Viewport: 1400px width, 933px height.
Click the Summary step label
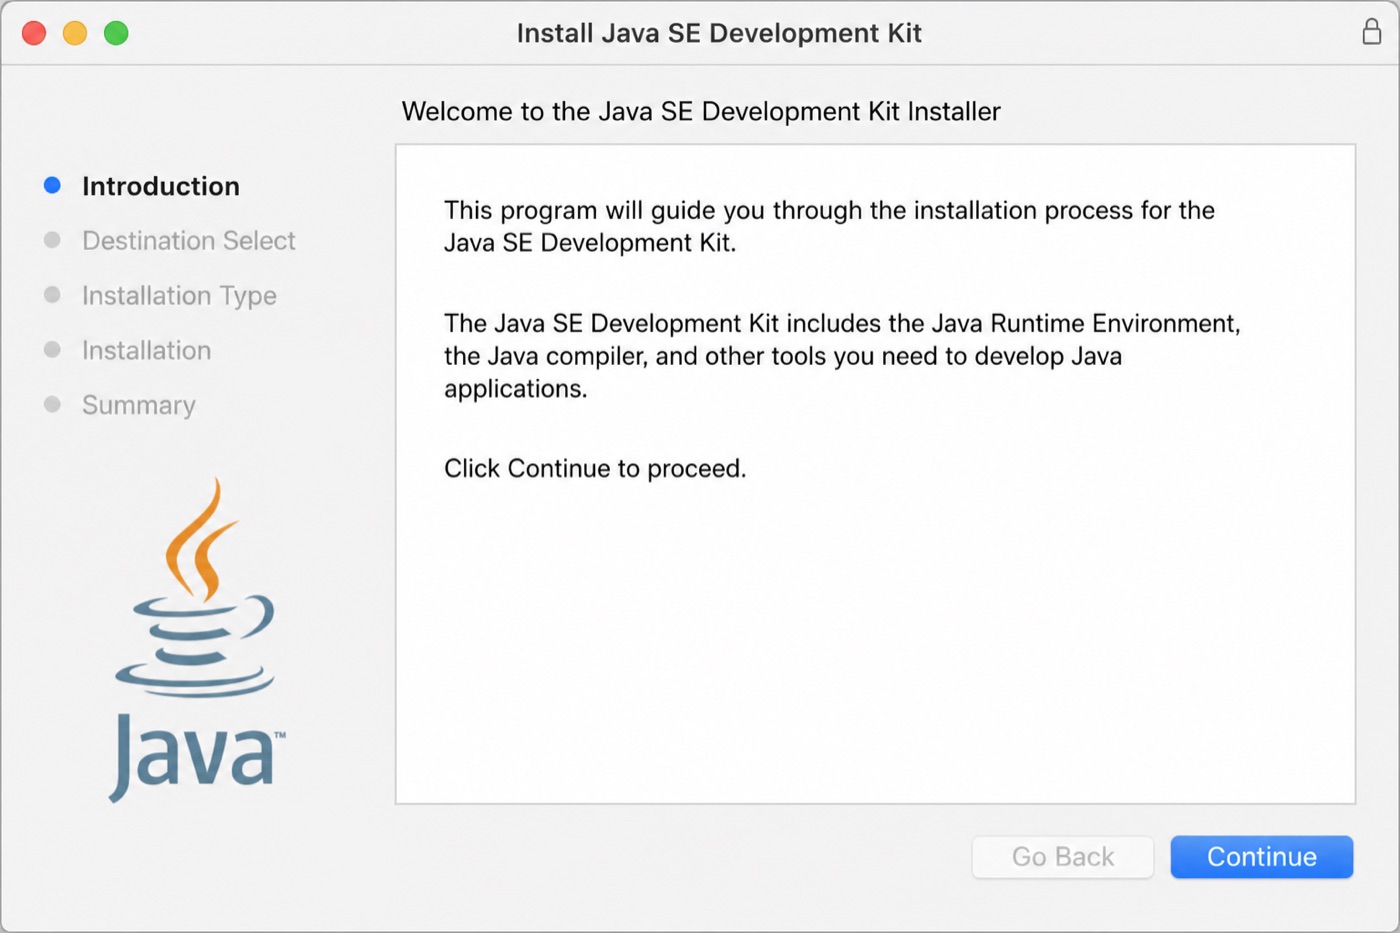pos(139,405)
